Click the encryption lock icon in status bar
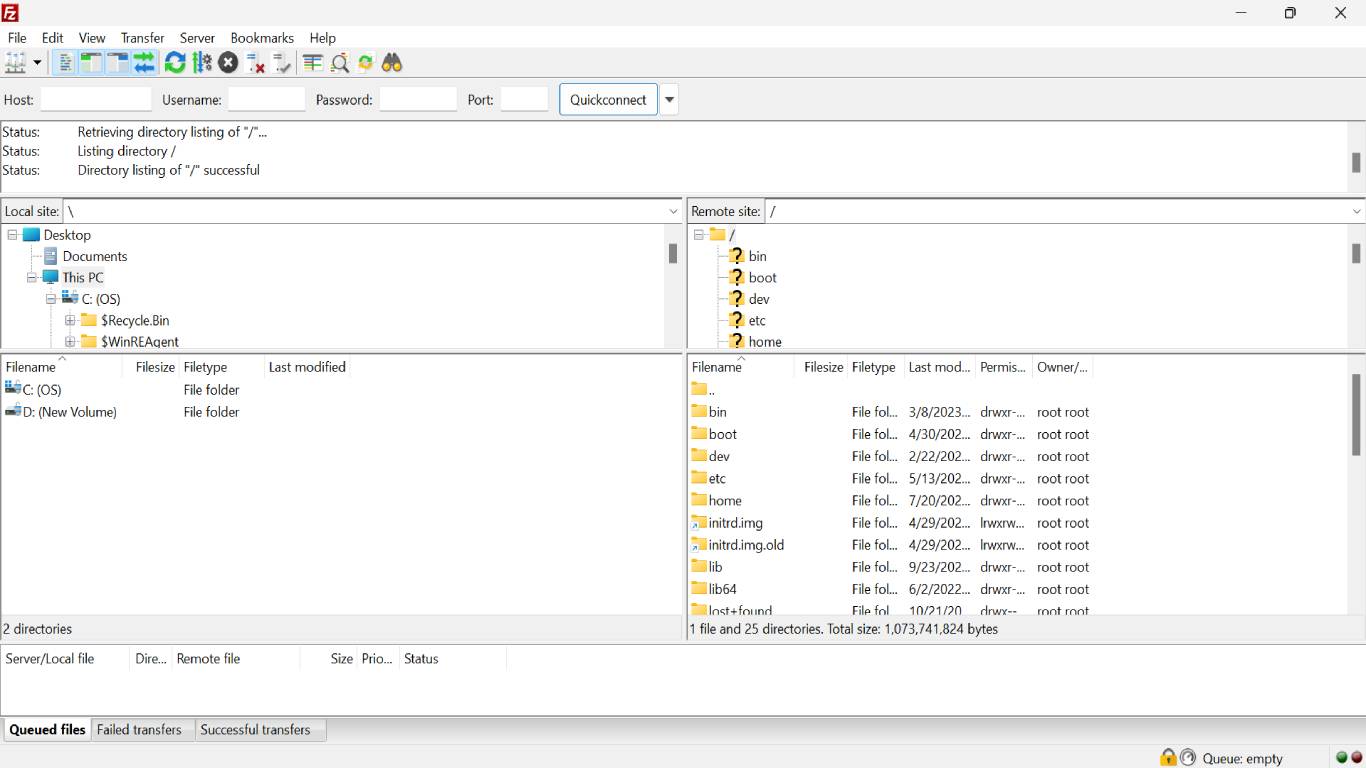 (x=1168, y=758)
